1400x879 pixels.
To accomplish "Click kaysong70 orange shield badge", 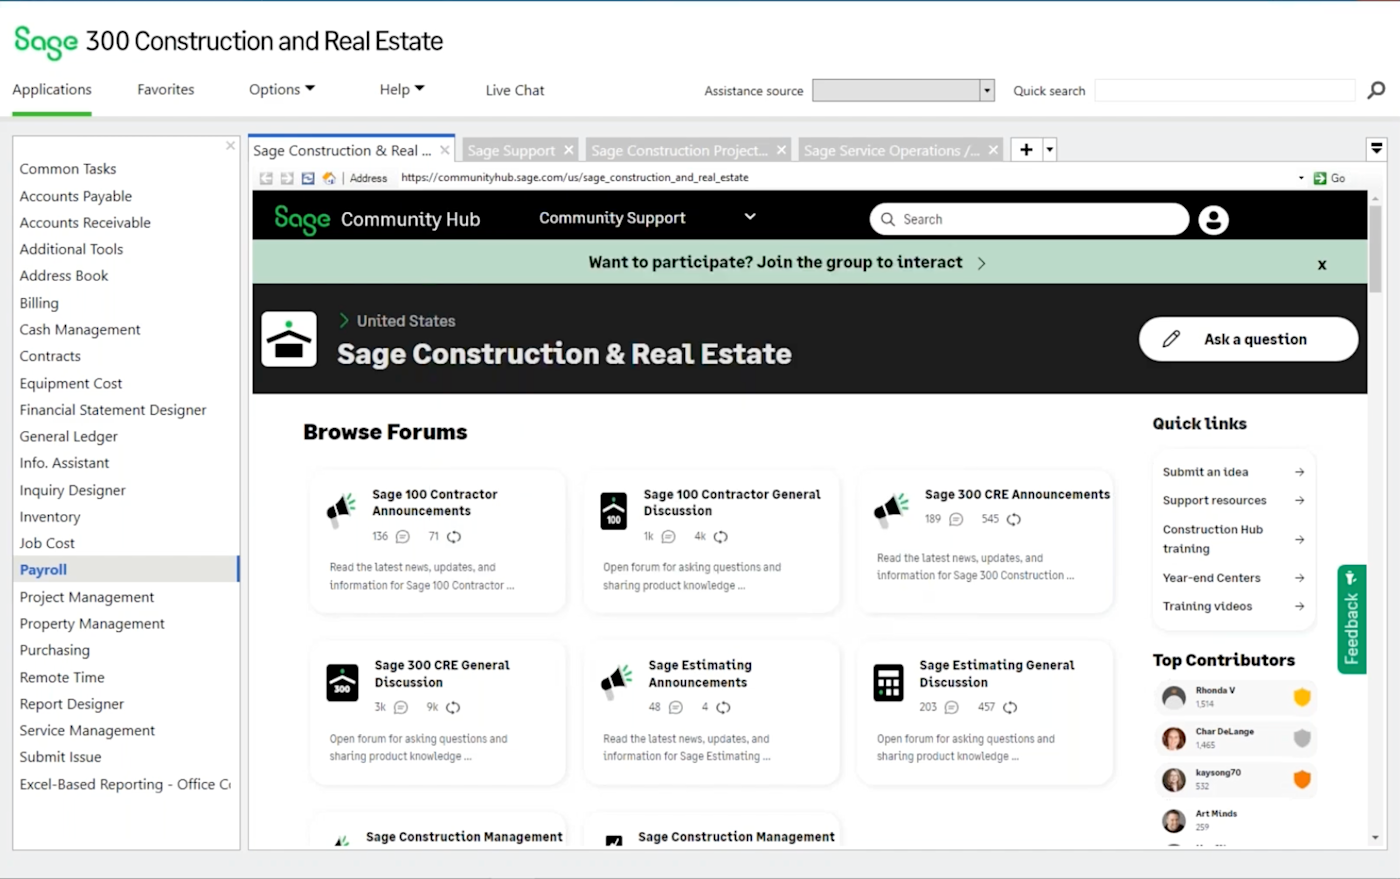I will 1302,779.
